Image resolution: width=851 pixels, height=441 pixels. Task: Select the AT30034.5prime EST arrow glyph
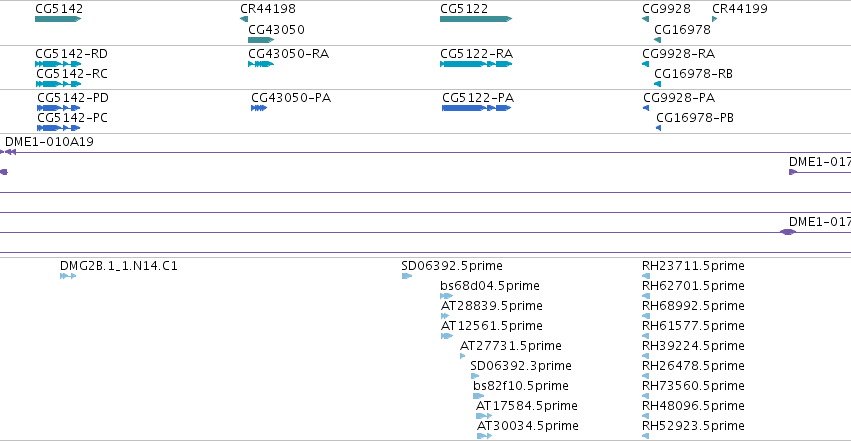click(484, 436)
